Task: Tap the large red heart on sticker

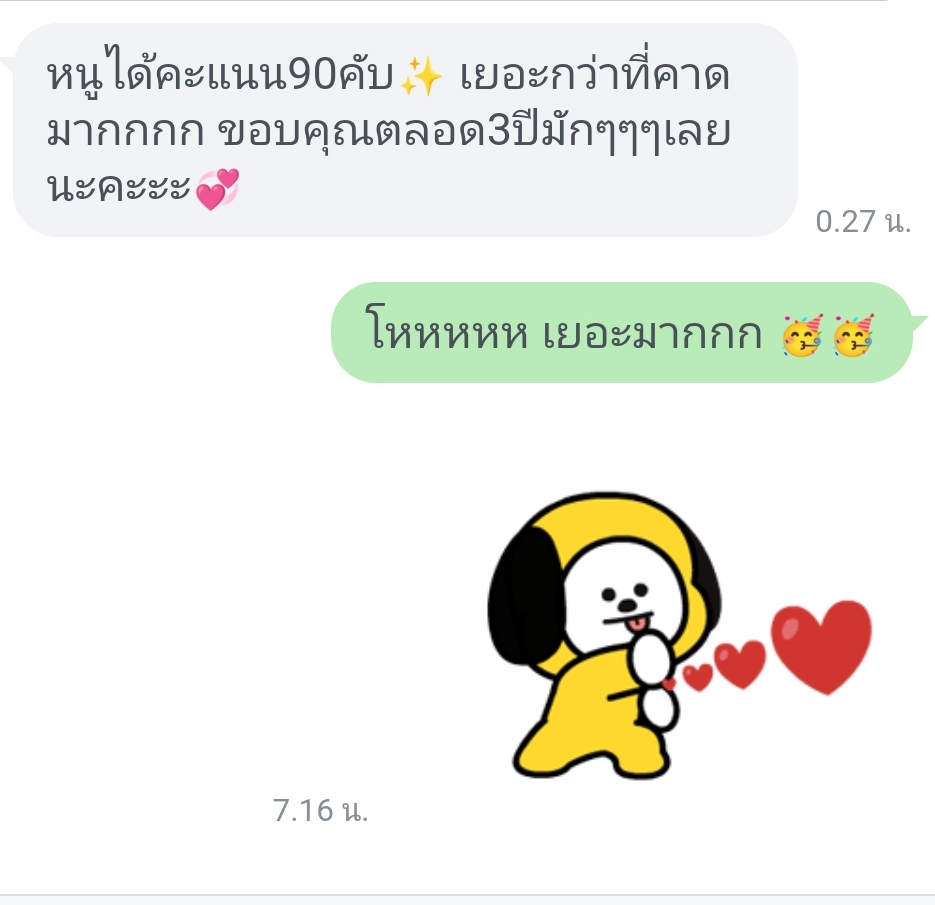Action: 822,647
